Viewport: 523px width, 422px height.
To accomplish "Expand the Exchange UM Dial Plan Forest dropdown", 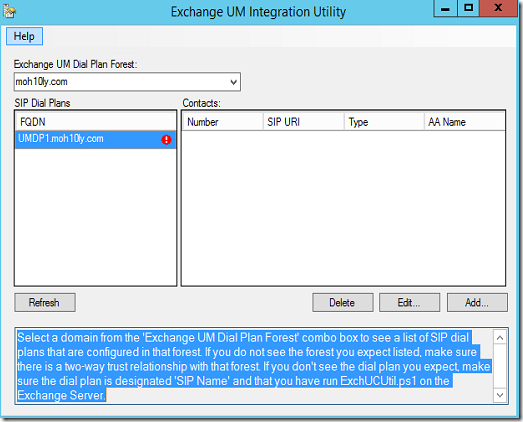I will pyautogui.click(x=234, y=82).
